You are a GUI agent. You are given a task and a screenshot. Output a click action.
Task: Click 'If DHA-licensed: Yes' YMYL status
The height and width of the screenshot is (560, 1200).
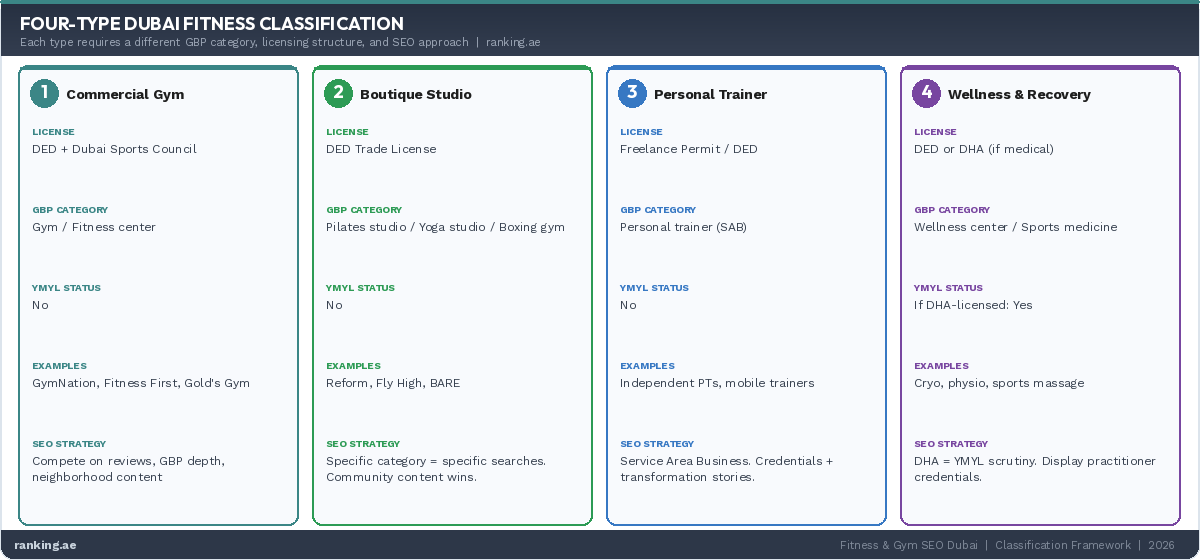[973, 305]
